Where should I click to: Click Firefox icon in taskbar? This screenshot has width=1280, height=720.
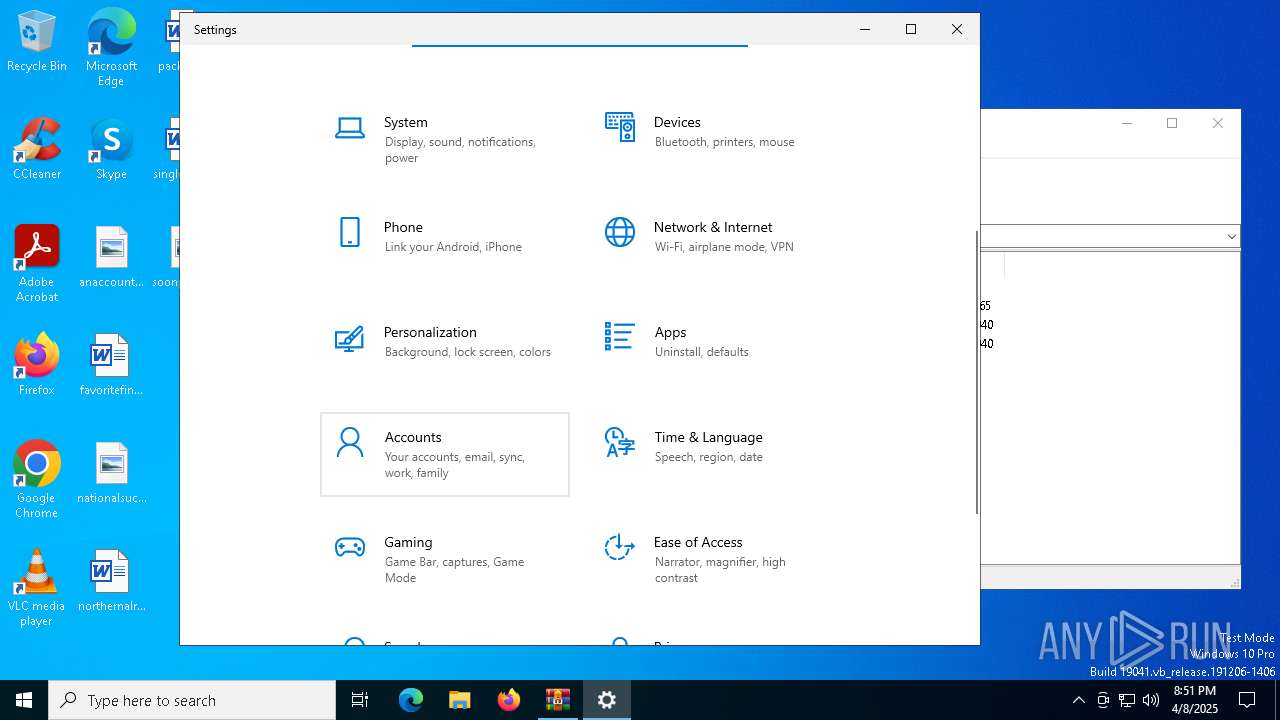509,700
